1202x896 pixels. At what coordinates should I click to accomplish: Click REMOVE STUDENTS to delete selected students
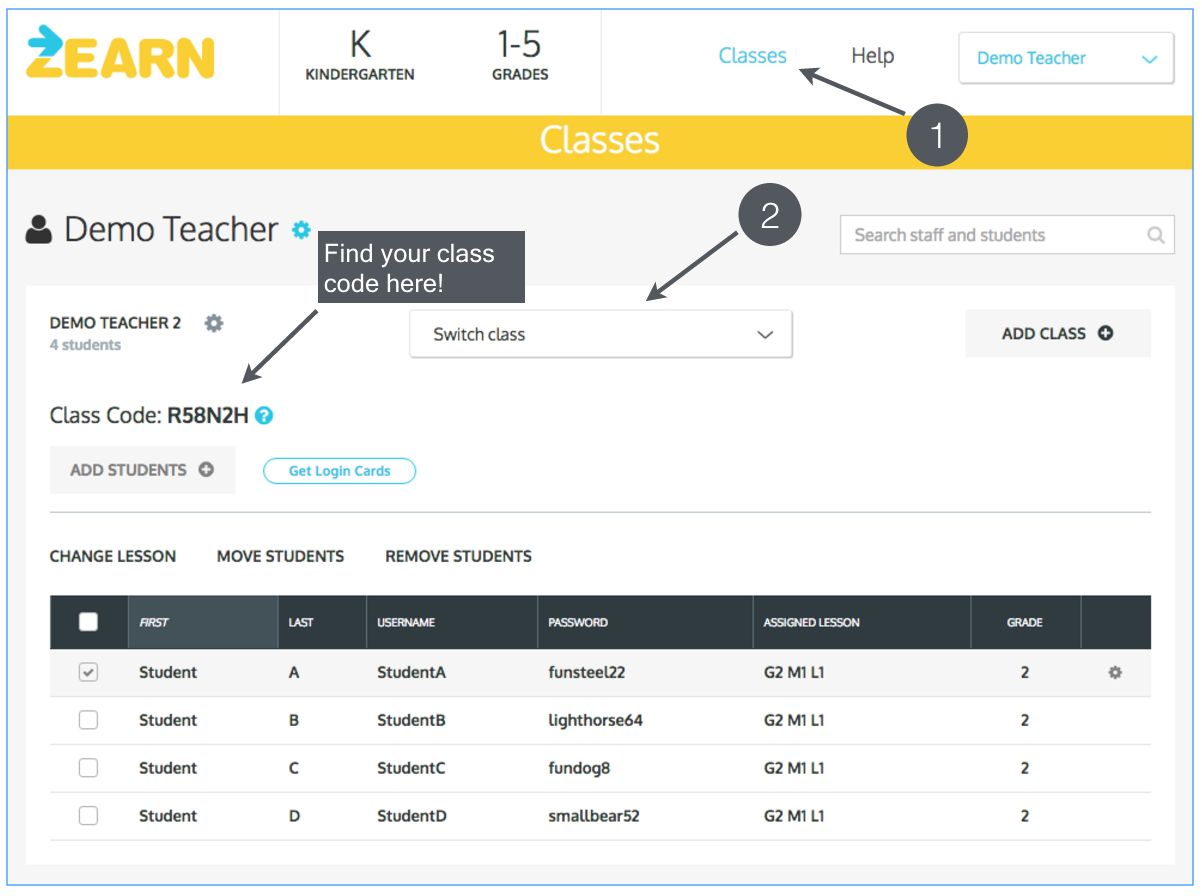(458, 556)
